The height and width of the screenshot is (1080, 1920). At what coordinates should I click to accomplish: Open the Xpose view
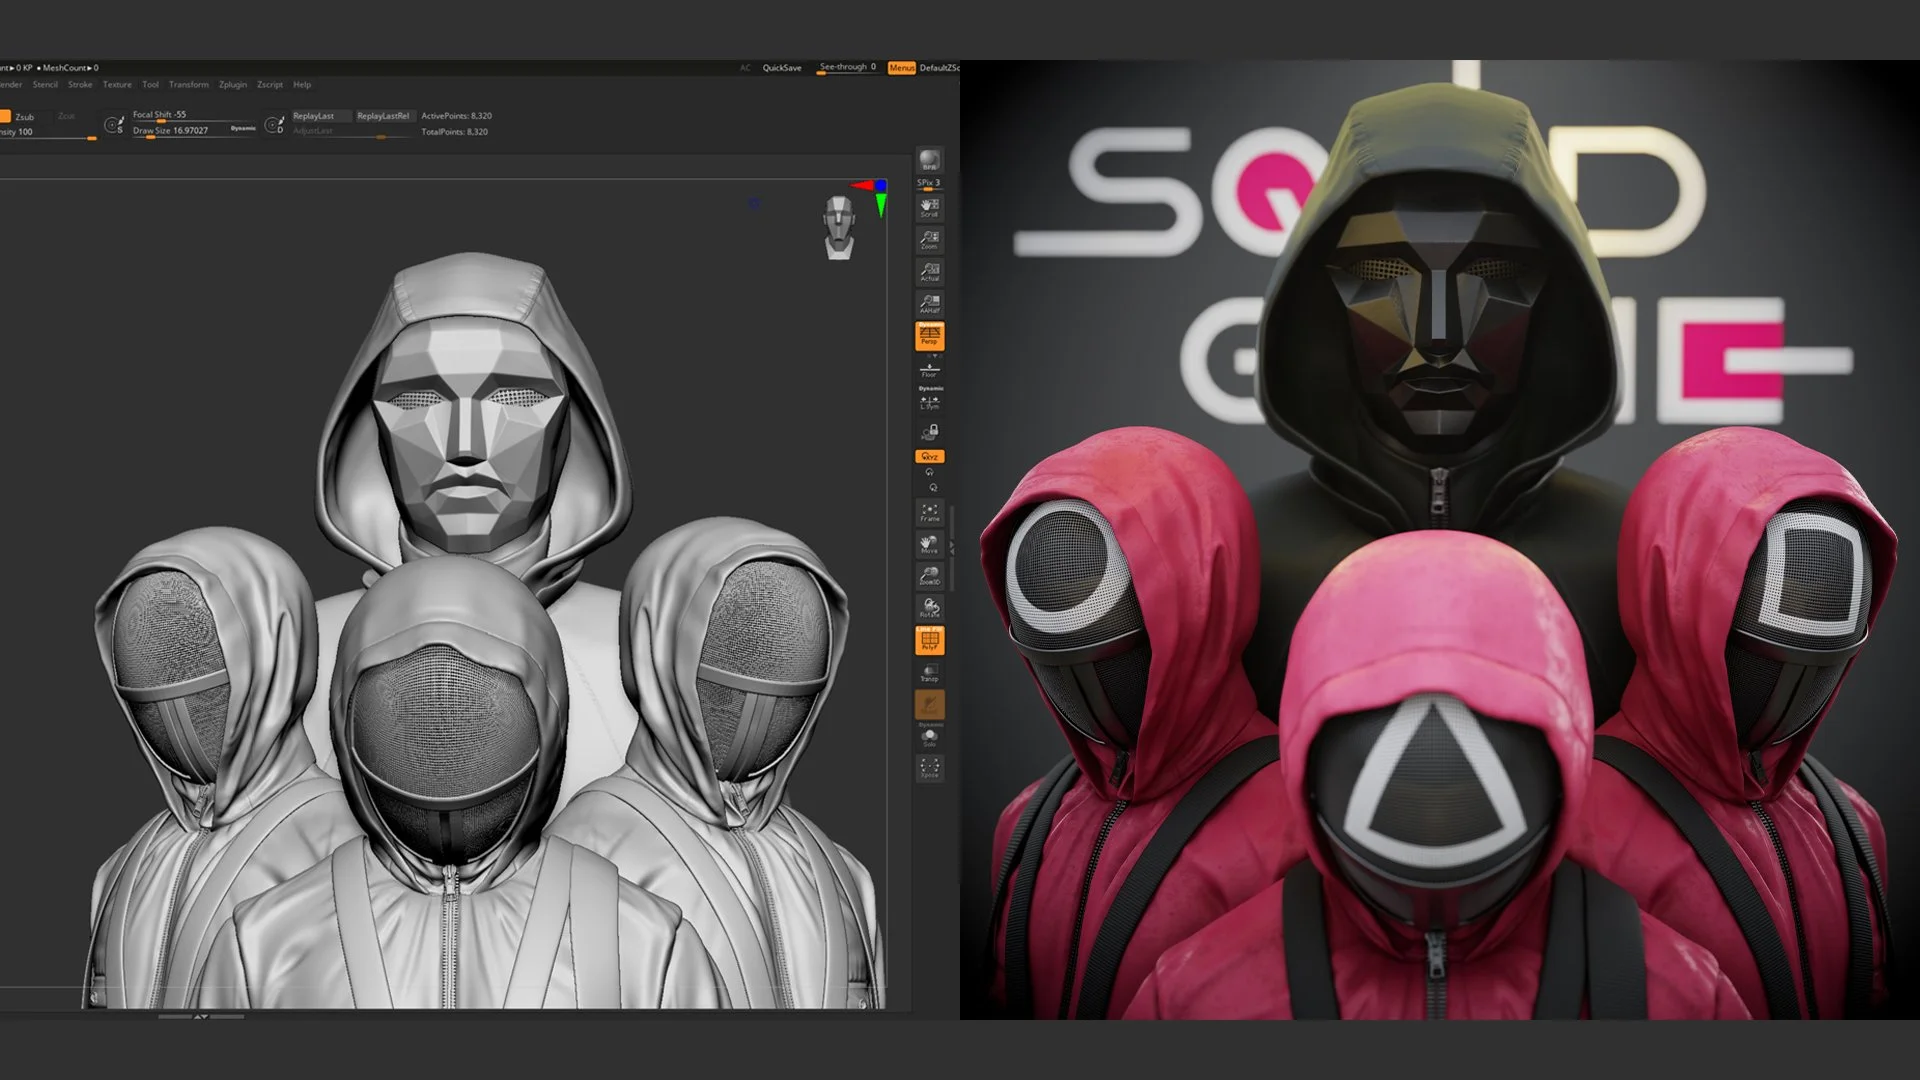(929, 768)
